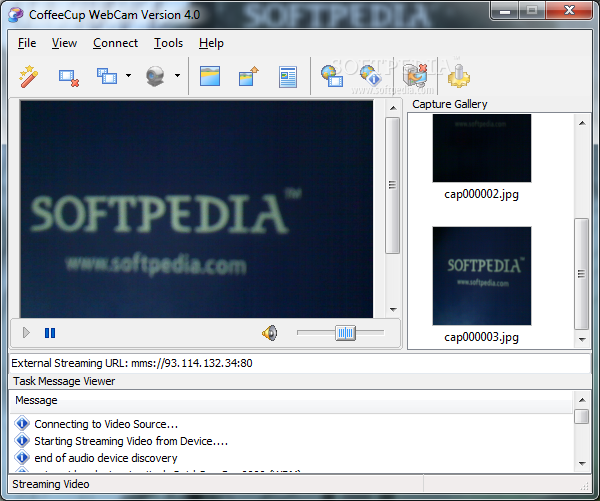The width and height of the screenshot is (600, 501).
Task: Click the remove video source icon
Action: (x=69, y=78)
